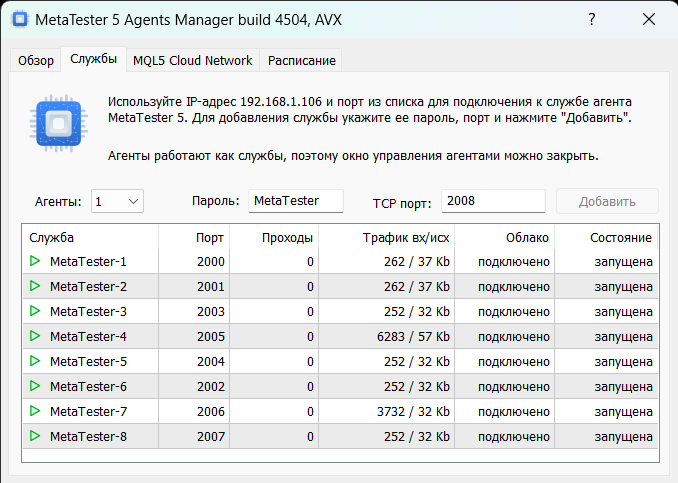Screen dimensions: 678x483
Task: Click port value 2003
Action: [211, 312]
